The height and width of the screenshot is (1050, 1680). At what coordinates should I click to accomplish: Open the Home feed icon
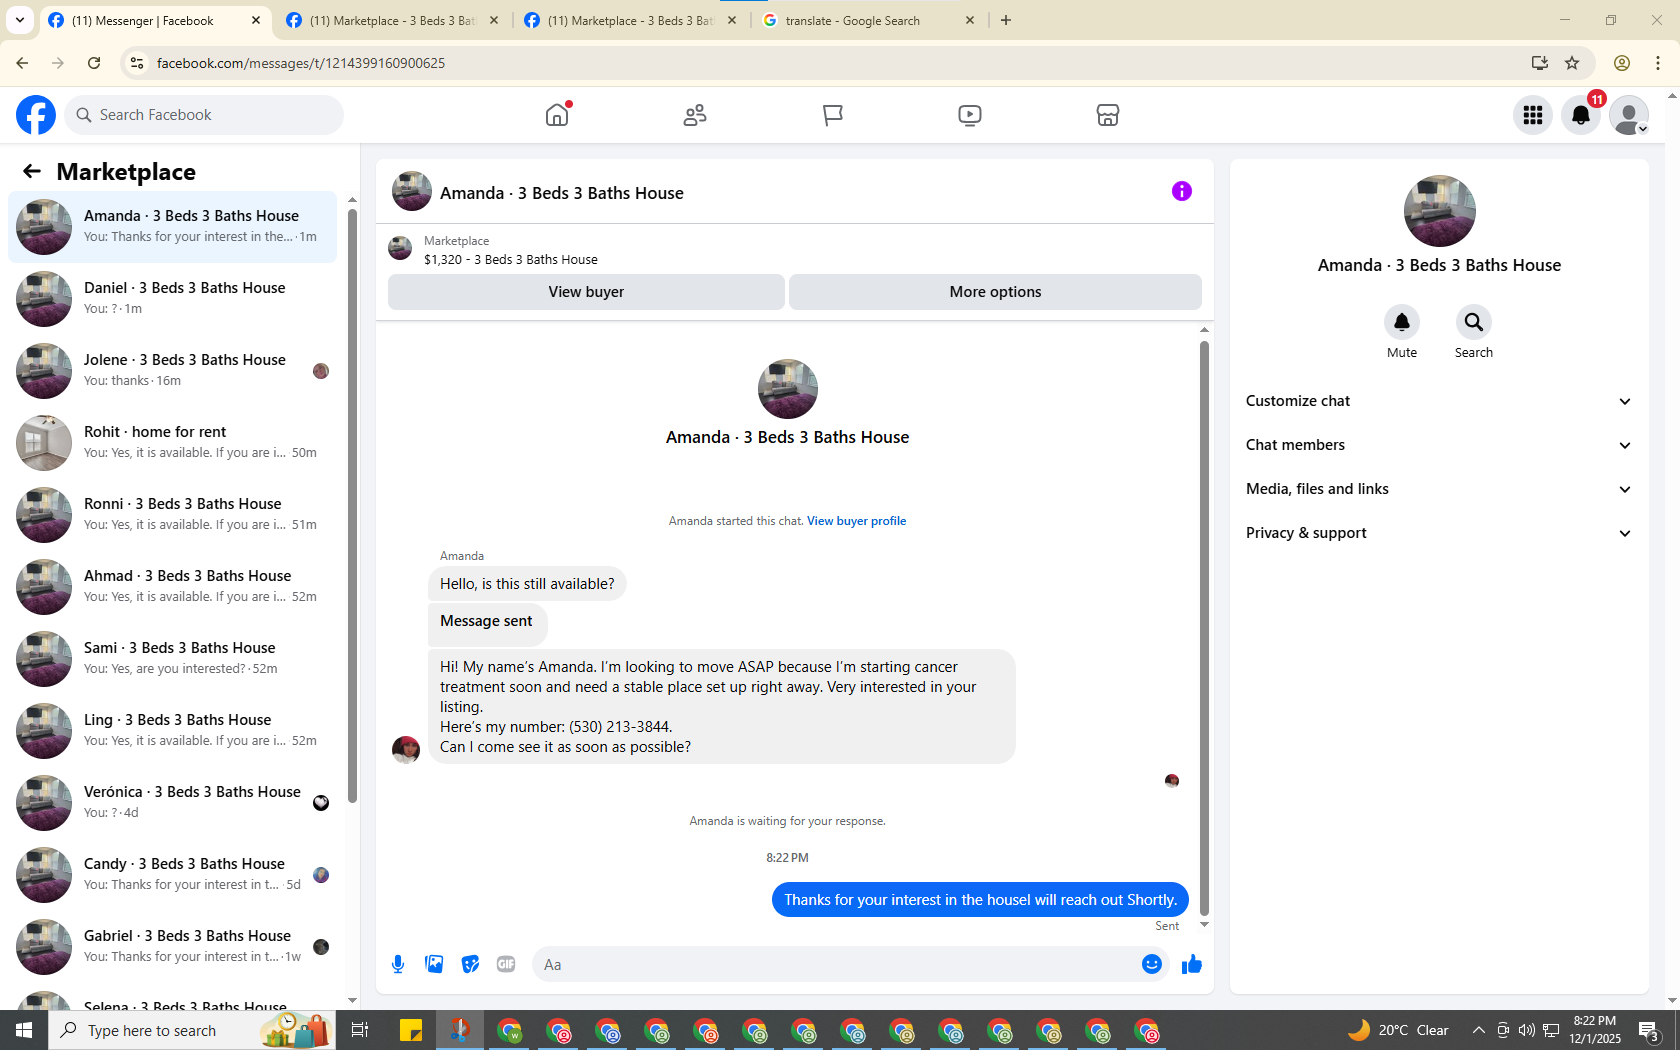557,115
